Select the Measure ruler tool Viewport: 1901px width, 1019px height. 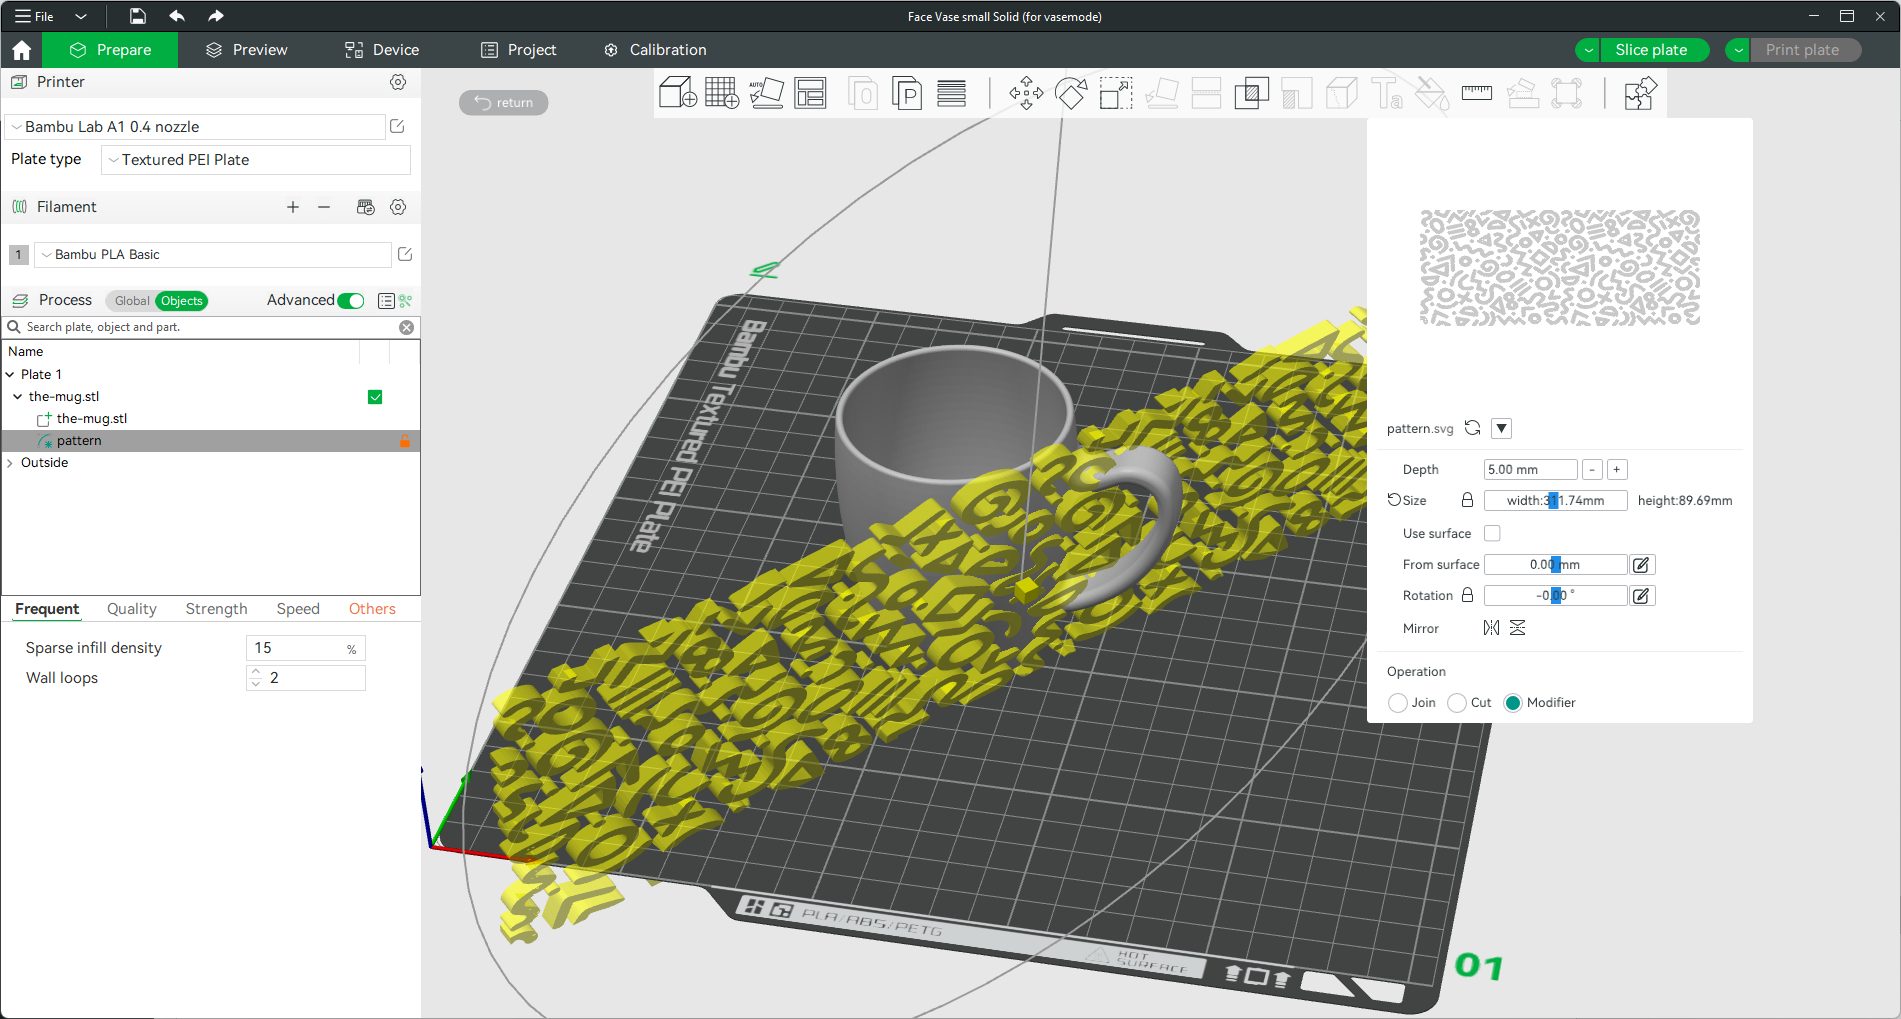(1476, 94)
